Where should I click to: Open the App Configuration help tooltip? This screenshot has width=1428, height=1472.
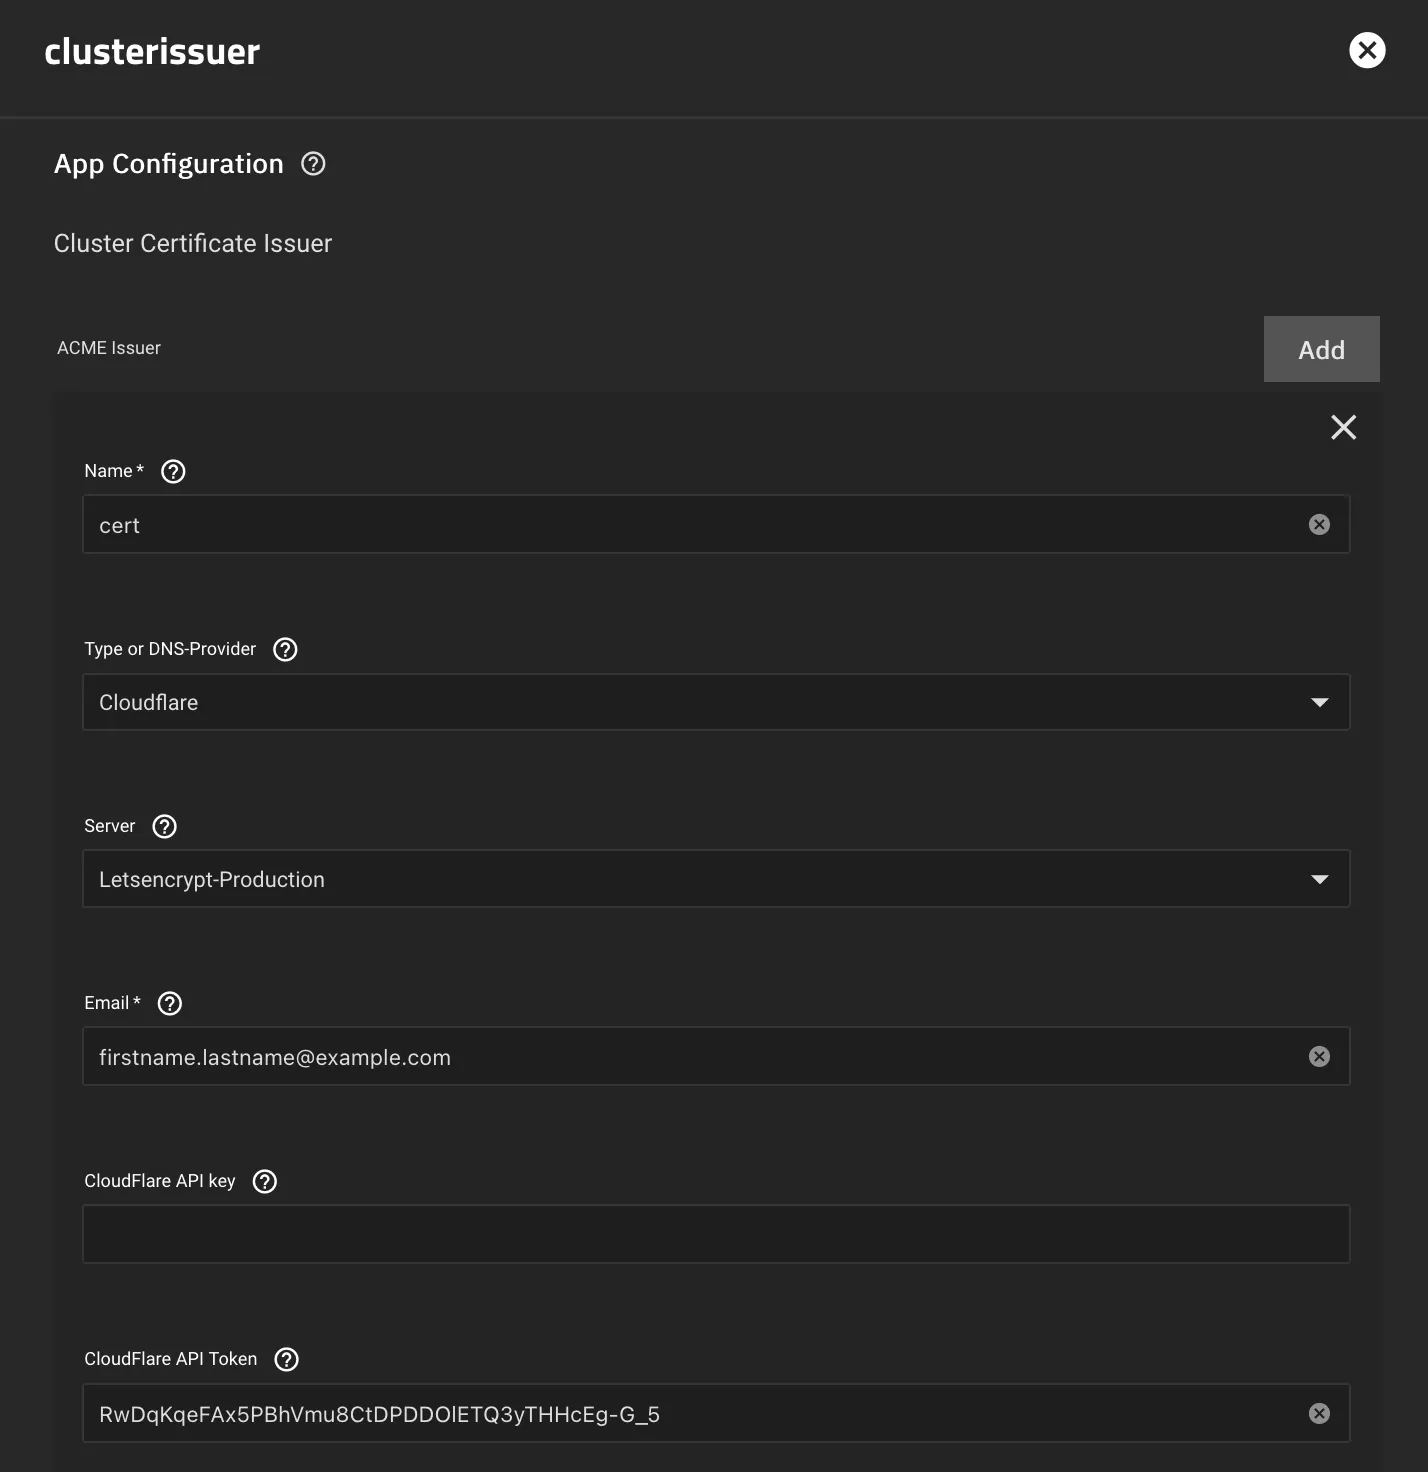pos(312,164)
